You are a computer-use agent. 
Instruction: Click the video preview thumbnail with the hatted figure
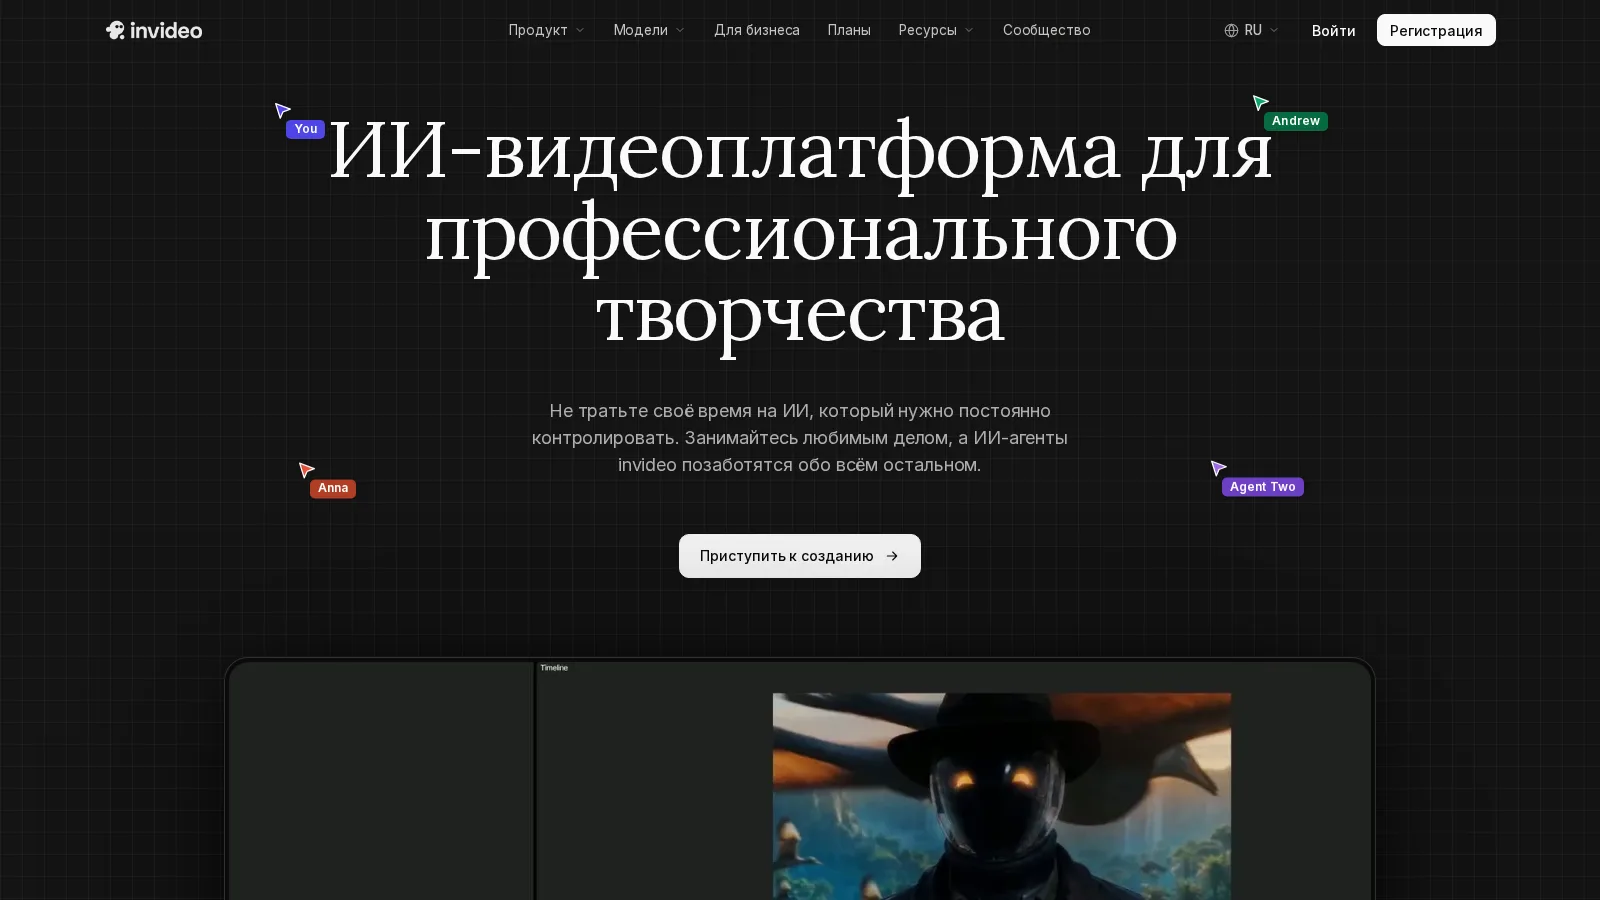pyautogui.click(x=1002, y=796)
